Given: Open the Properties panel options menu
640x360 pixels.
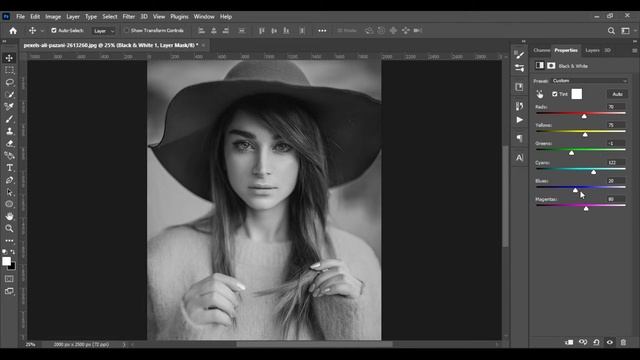Looking at the screenshot, I should click(634, 50).
